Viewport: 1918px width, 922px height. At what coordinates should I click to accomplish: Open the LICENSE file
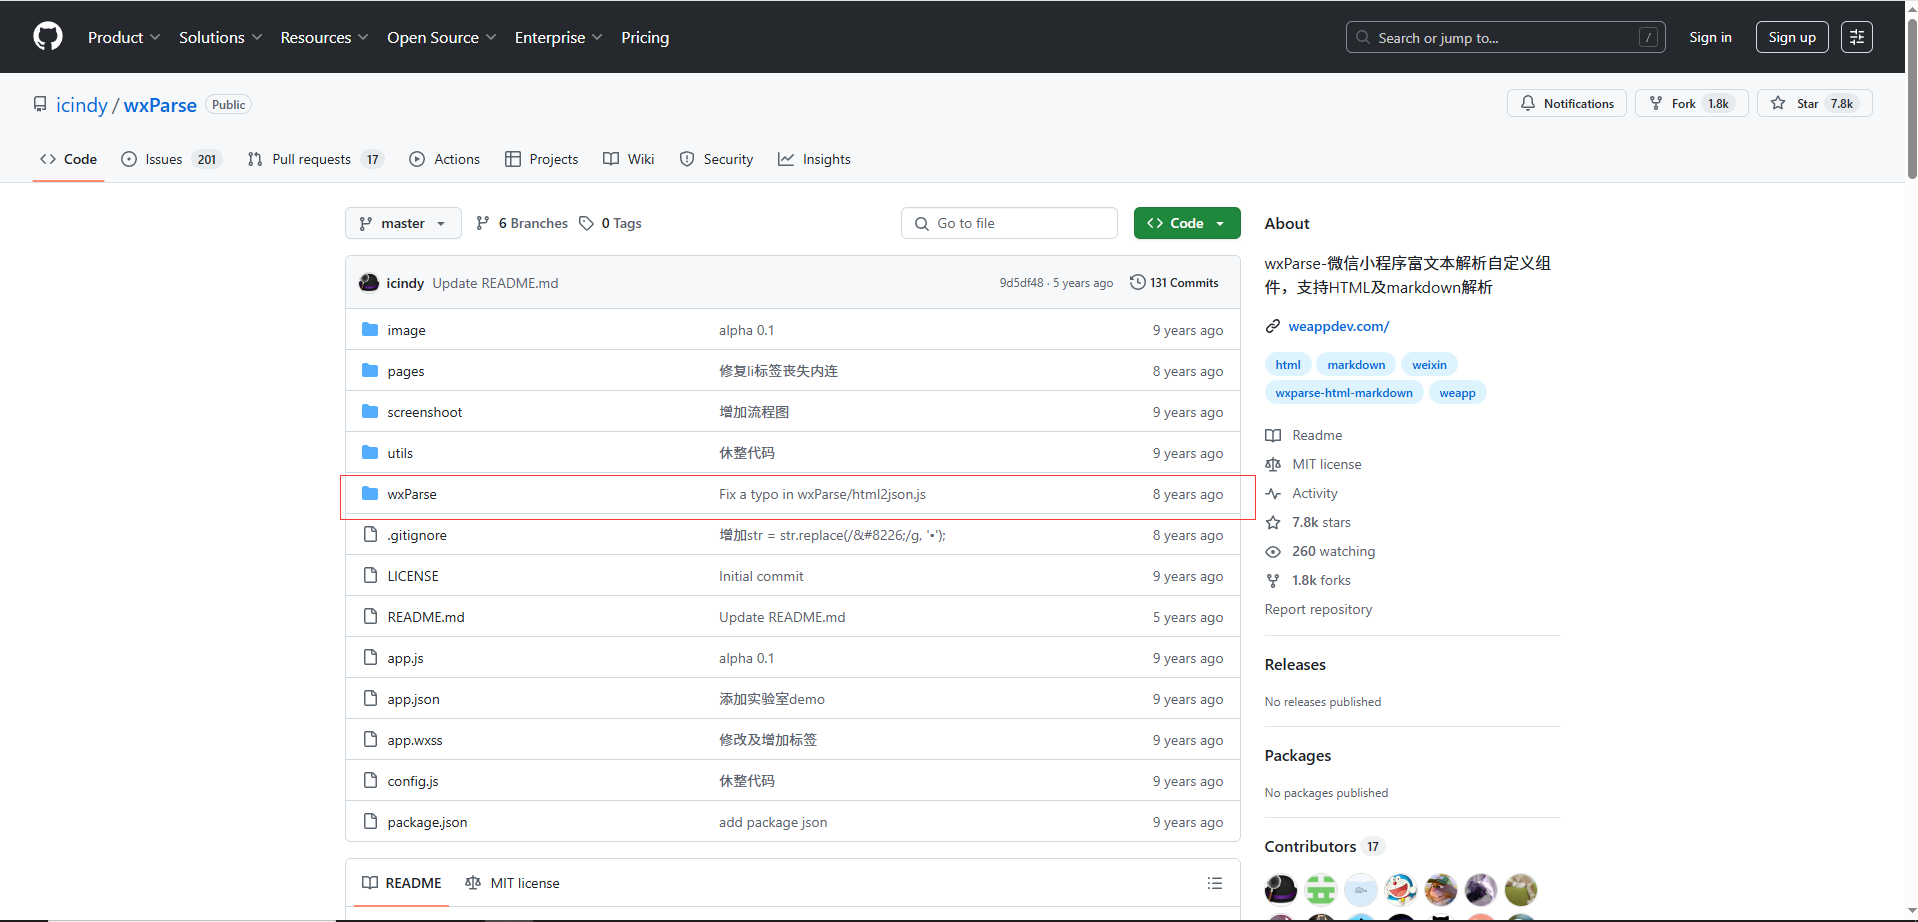pyautogui.click(x=413, y=576)
